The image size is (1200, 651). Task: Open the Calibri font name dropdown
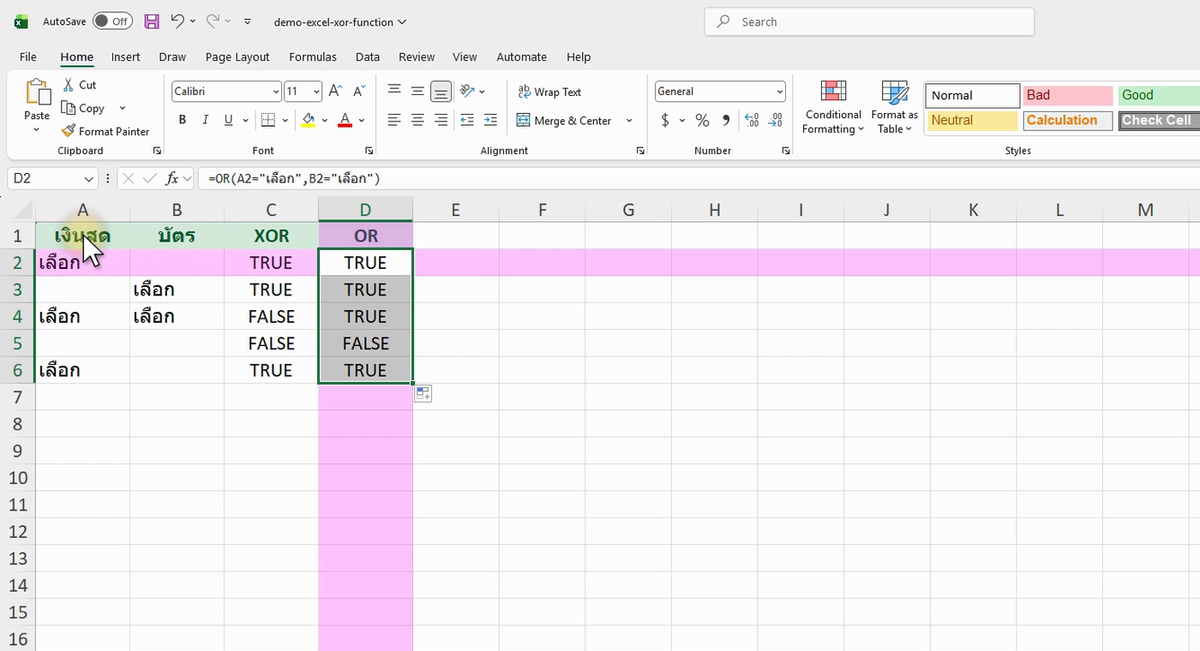(276, 91)
